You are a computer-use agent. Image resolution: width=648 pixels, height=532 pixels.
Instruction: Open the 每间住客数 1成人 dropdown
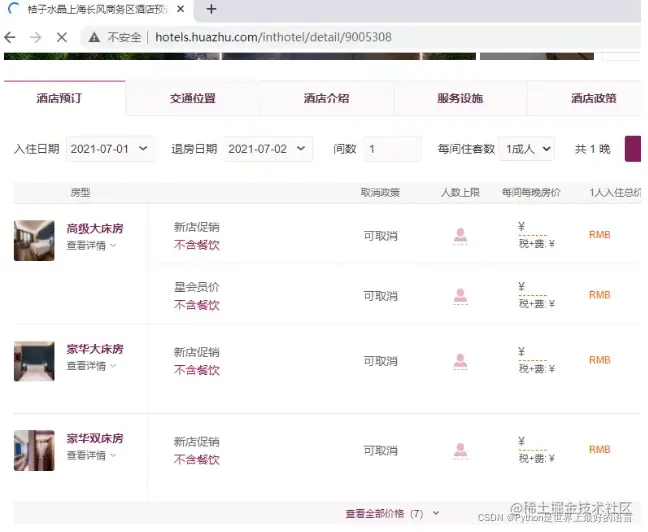tap(526, 149)
